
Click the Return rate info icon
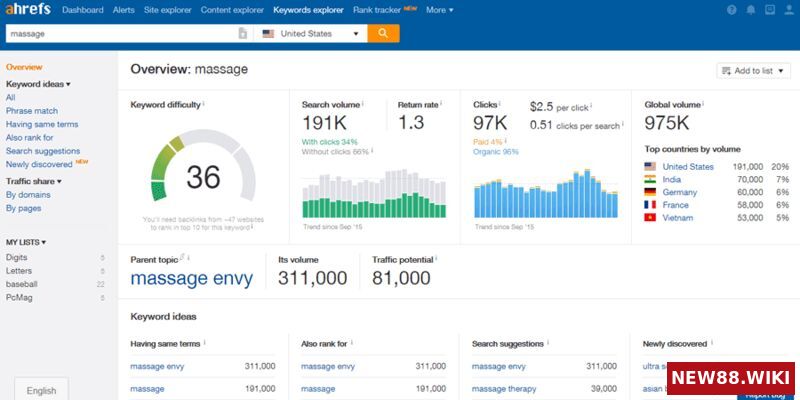[441, 104]
